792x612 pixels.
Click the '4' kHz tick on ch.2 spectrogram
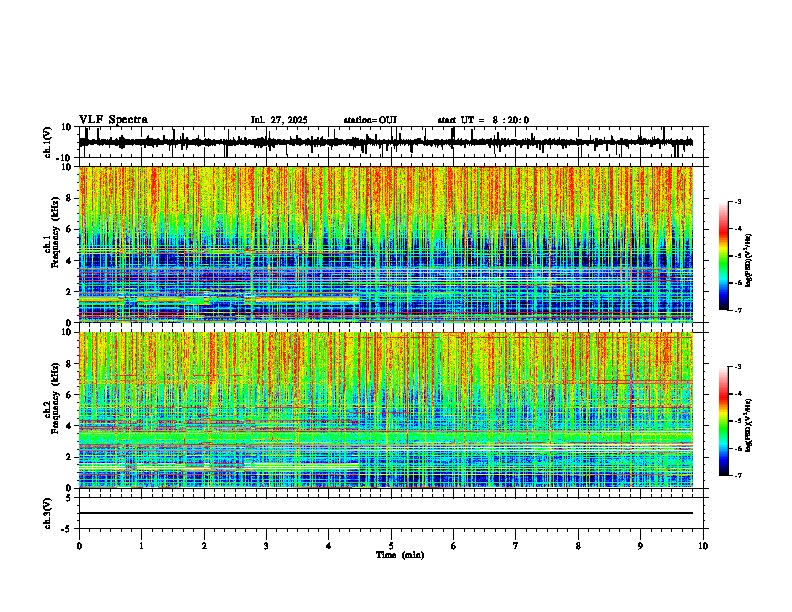tap(70, 426)
